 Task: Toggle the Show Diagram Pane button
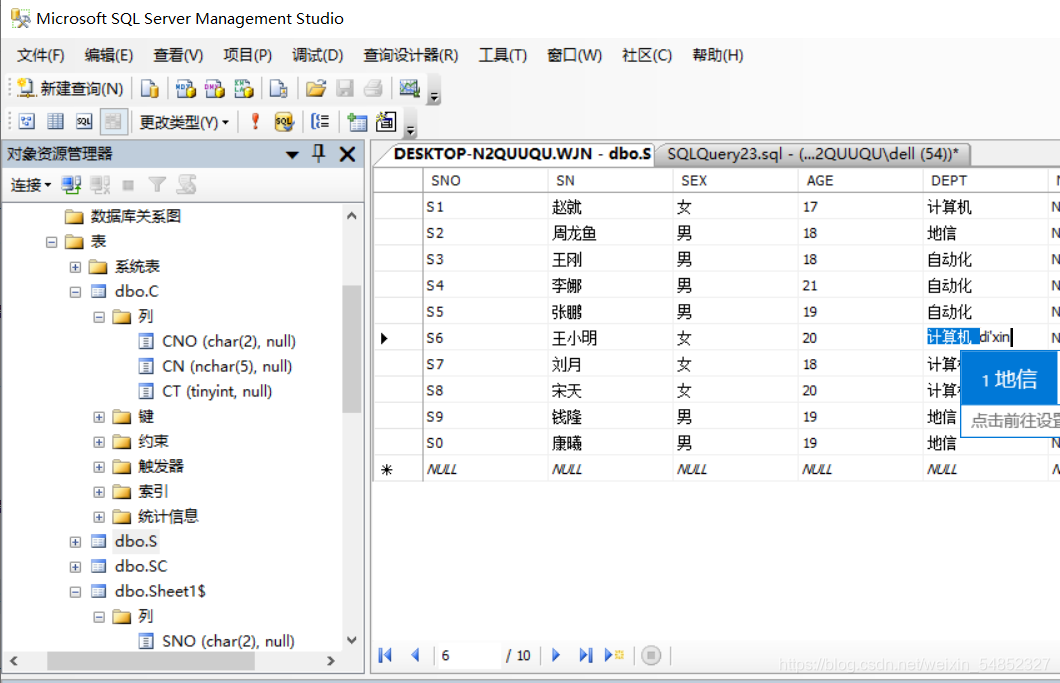pos(27,122)
